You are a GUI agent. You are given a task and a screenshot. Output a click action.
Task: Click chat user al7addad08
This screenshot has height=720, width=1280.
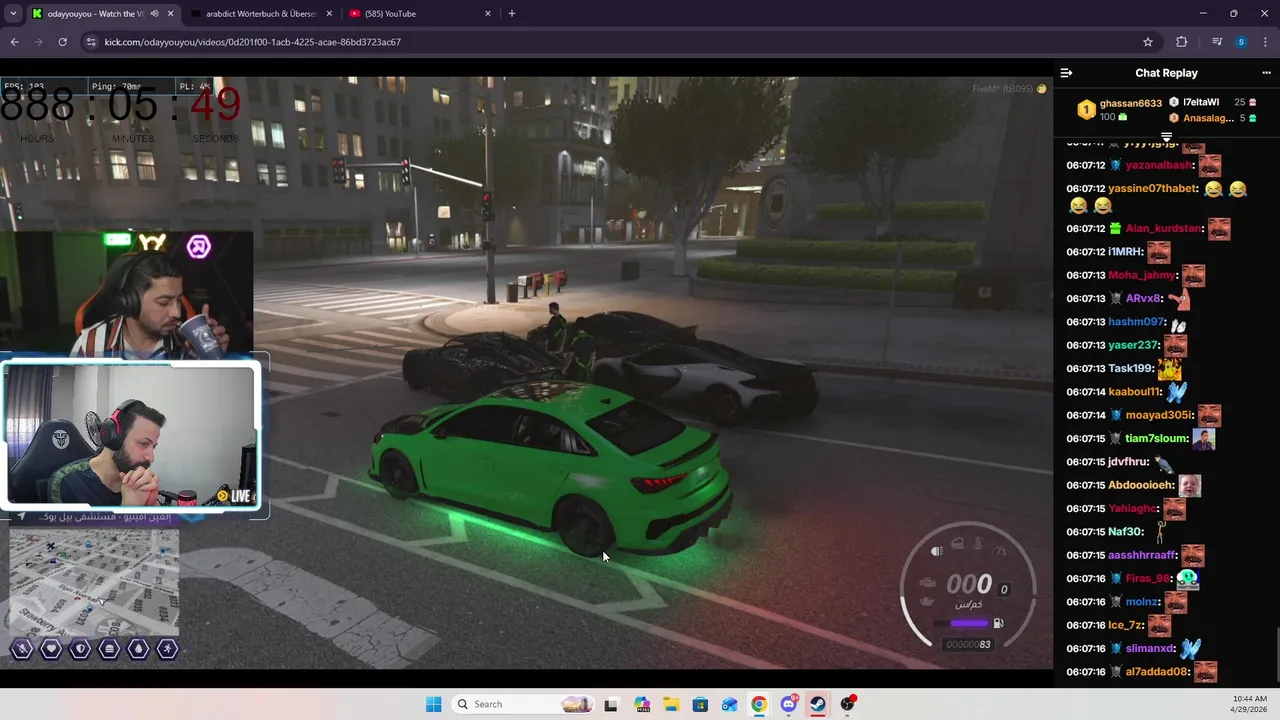point(1156,672)
